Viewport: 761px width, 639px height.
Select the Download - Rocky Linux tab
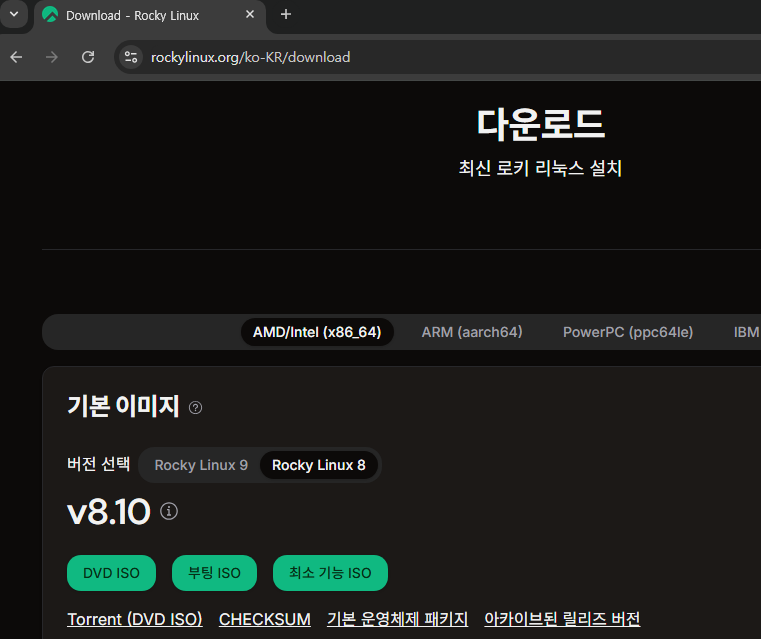[149, 16]
